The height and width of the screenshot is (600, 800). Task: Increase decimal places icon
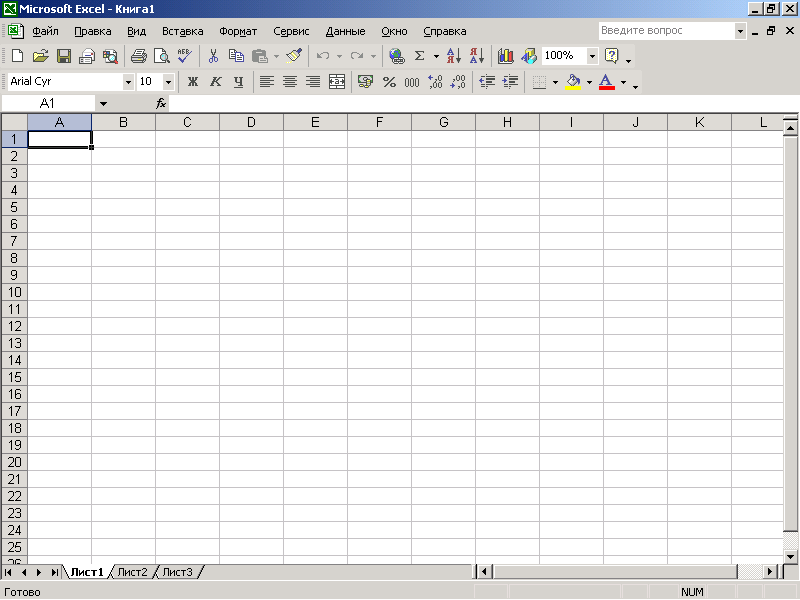435,82
